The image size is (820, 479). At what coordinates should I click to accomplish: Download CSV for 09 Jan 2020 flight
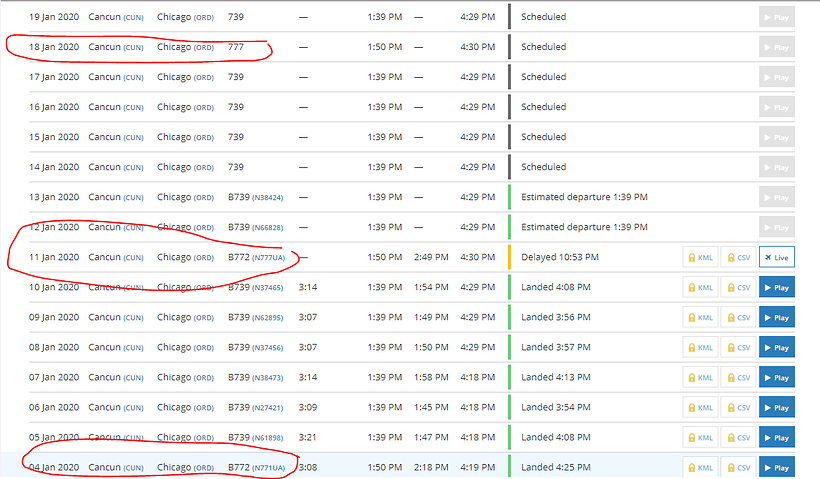(x=738, y=317)
